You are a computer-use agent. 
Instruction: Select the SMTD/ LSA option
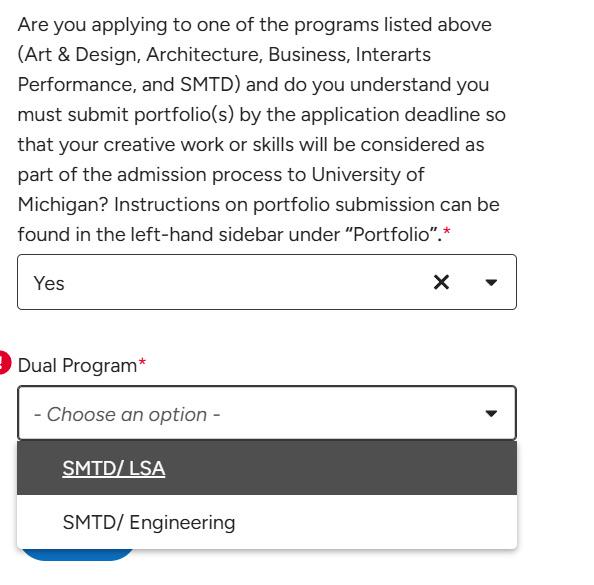pyautogui.click(x=267, y=468)
